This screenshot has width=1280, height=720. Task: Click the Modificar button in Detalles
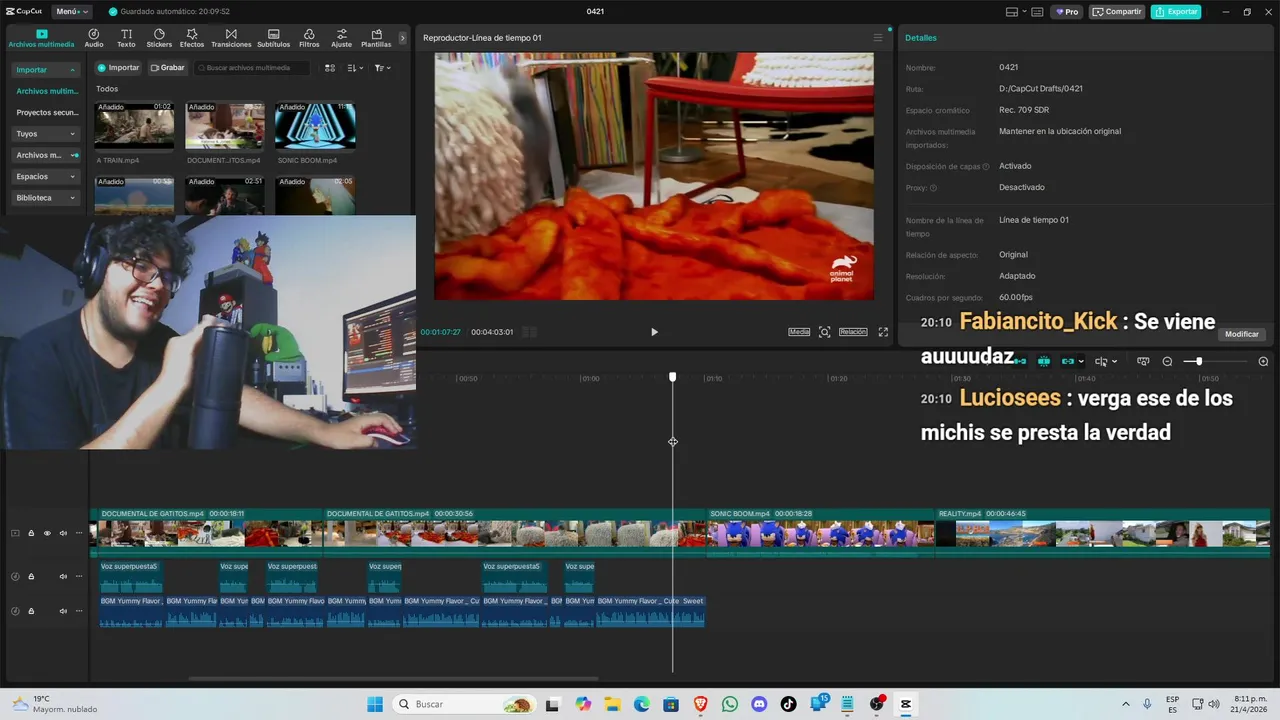(x=1242, y=334)
